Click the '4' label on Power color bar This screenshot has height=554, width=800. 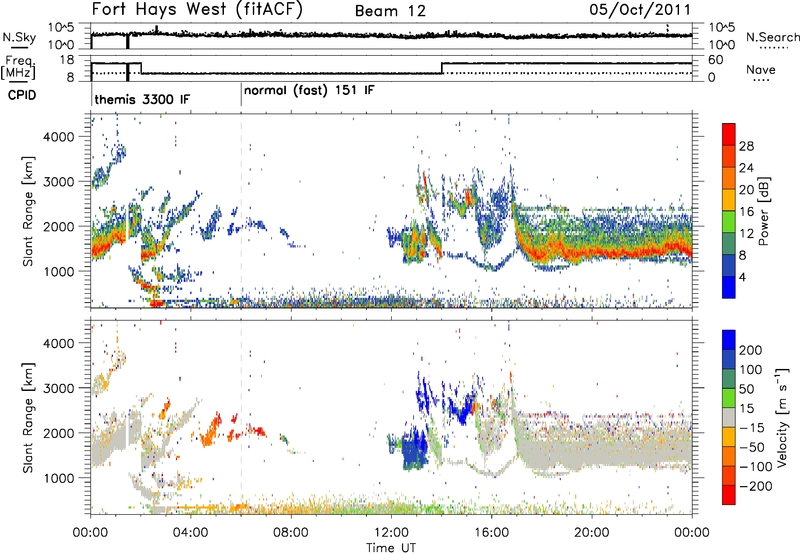[x=742, y=278]
